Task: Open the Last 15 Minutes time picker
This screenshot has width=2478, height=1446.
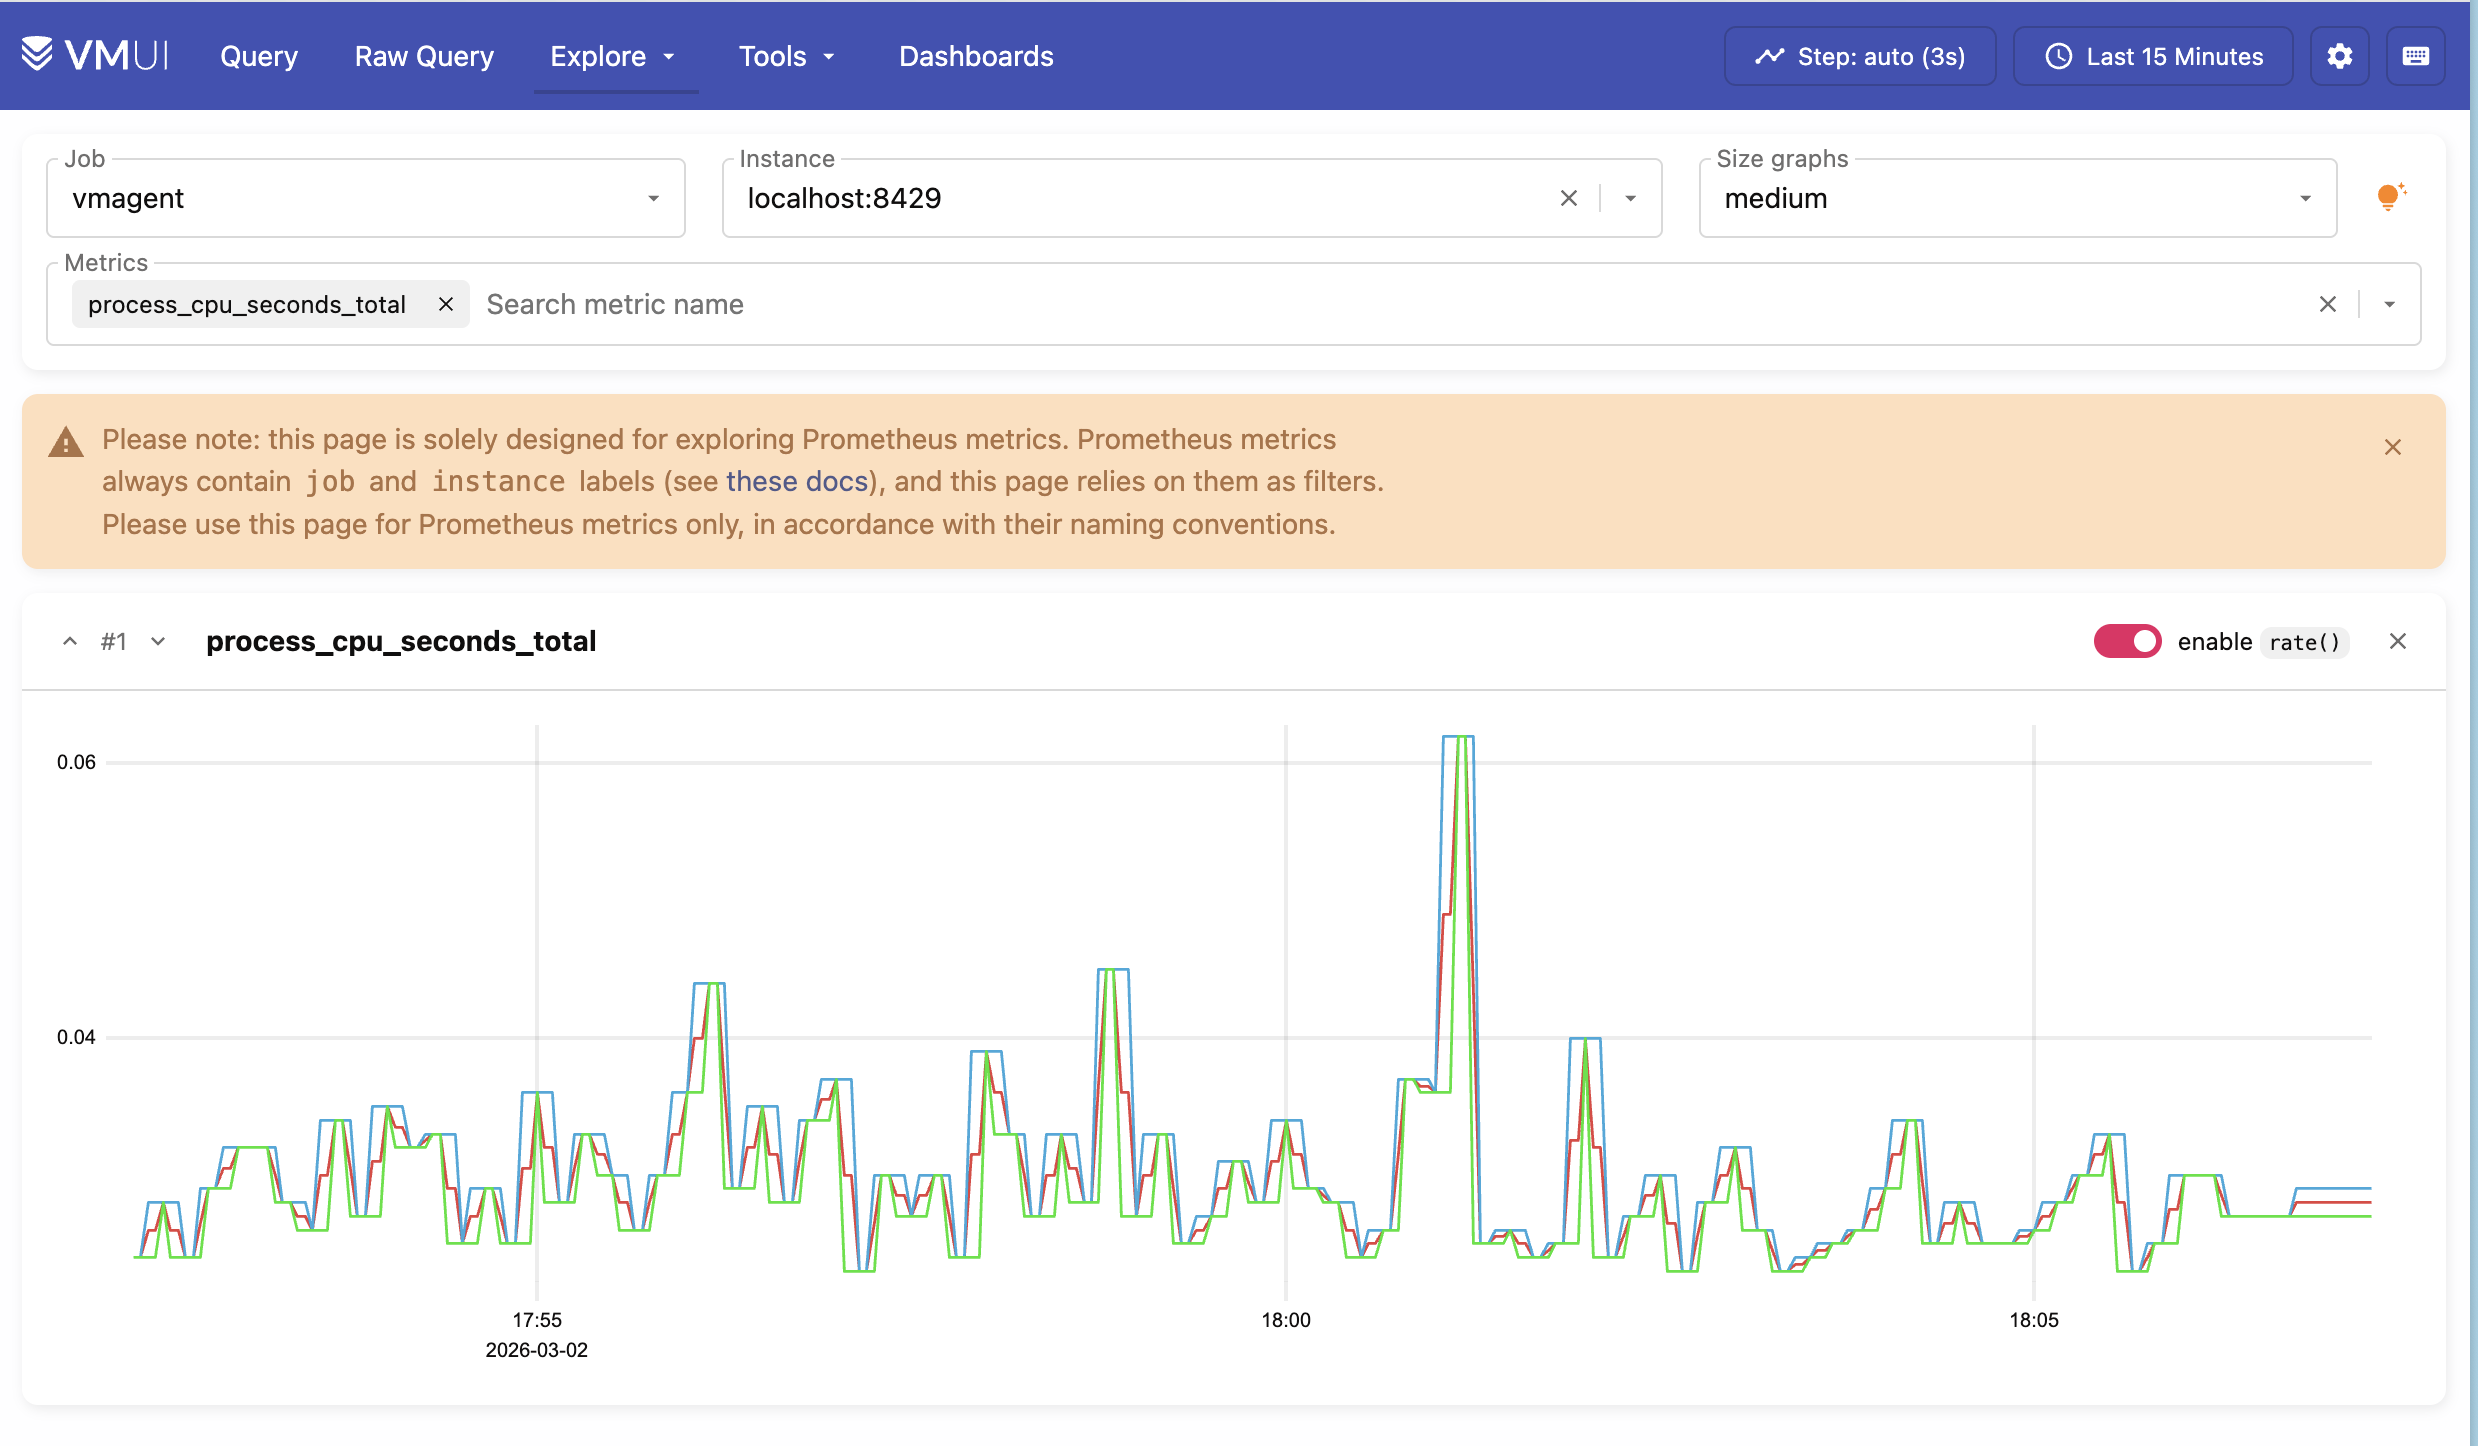Action: point(2153,56)
